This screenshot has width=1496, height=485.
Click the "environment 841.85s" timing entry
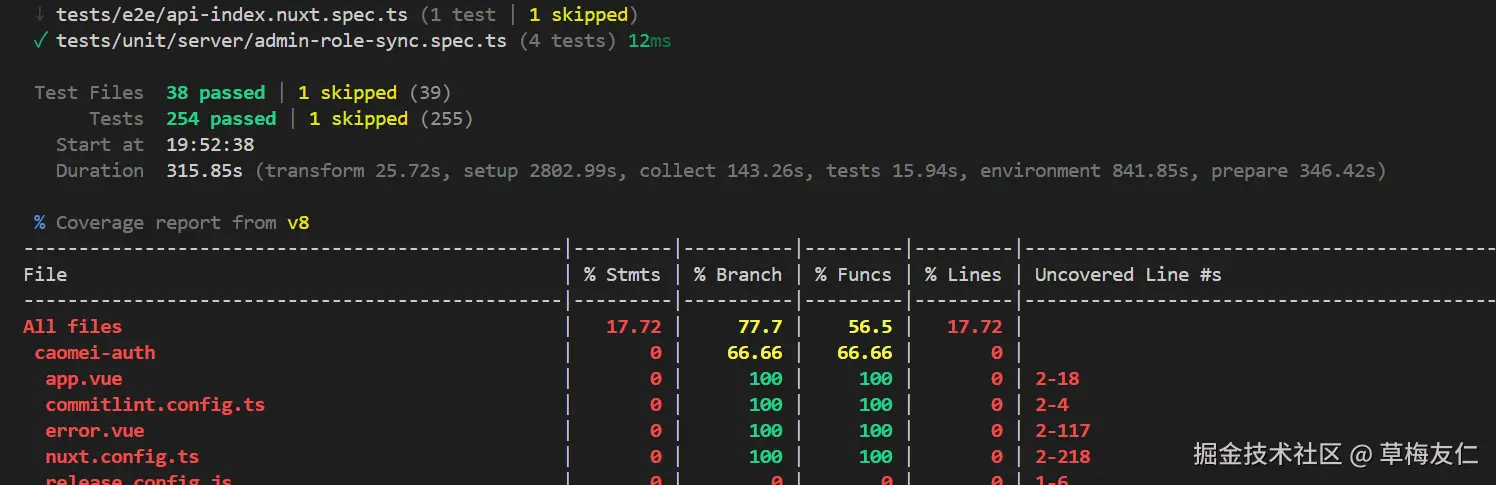click(x=1089, y=171)
